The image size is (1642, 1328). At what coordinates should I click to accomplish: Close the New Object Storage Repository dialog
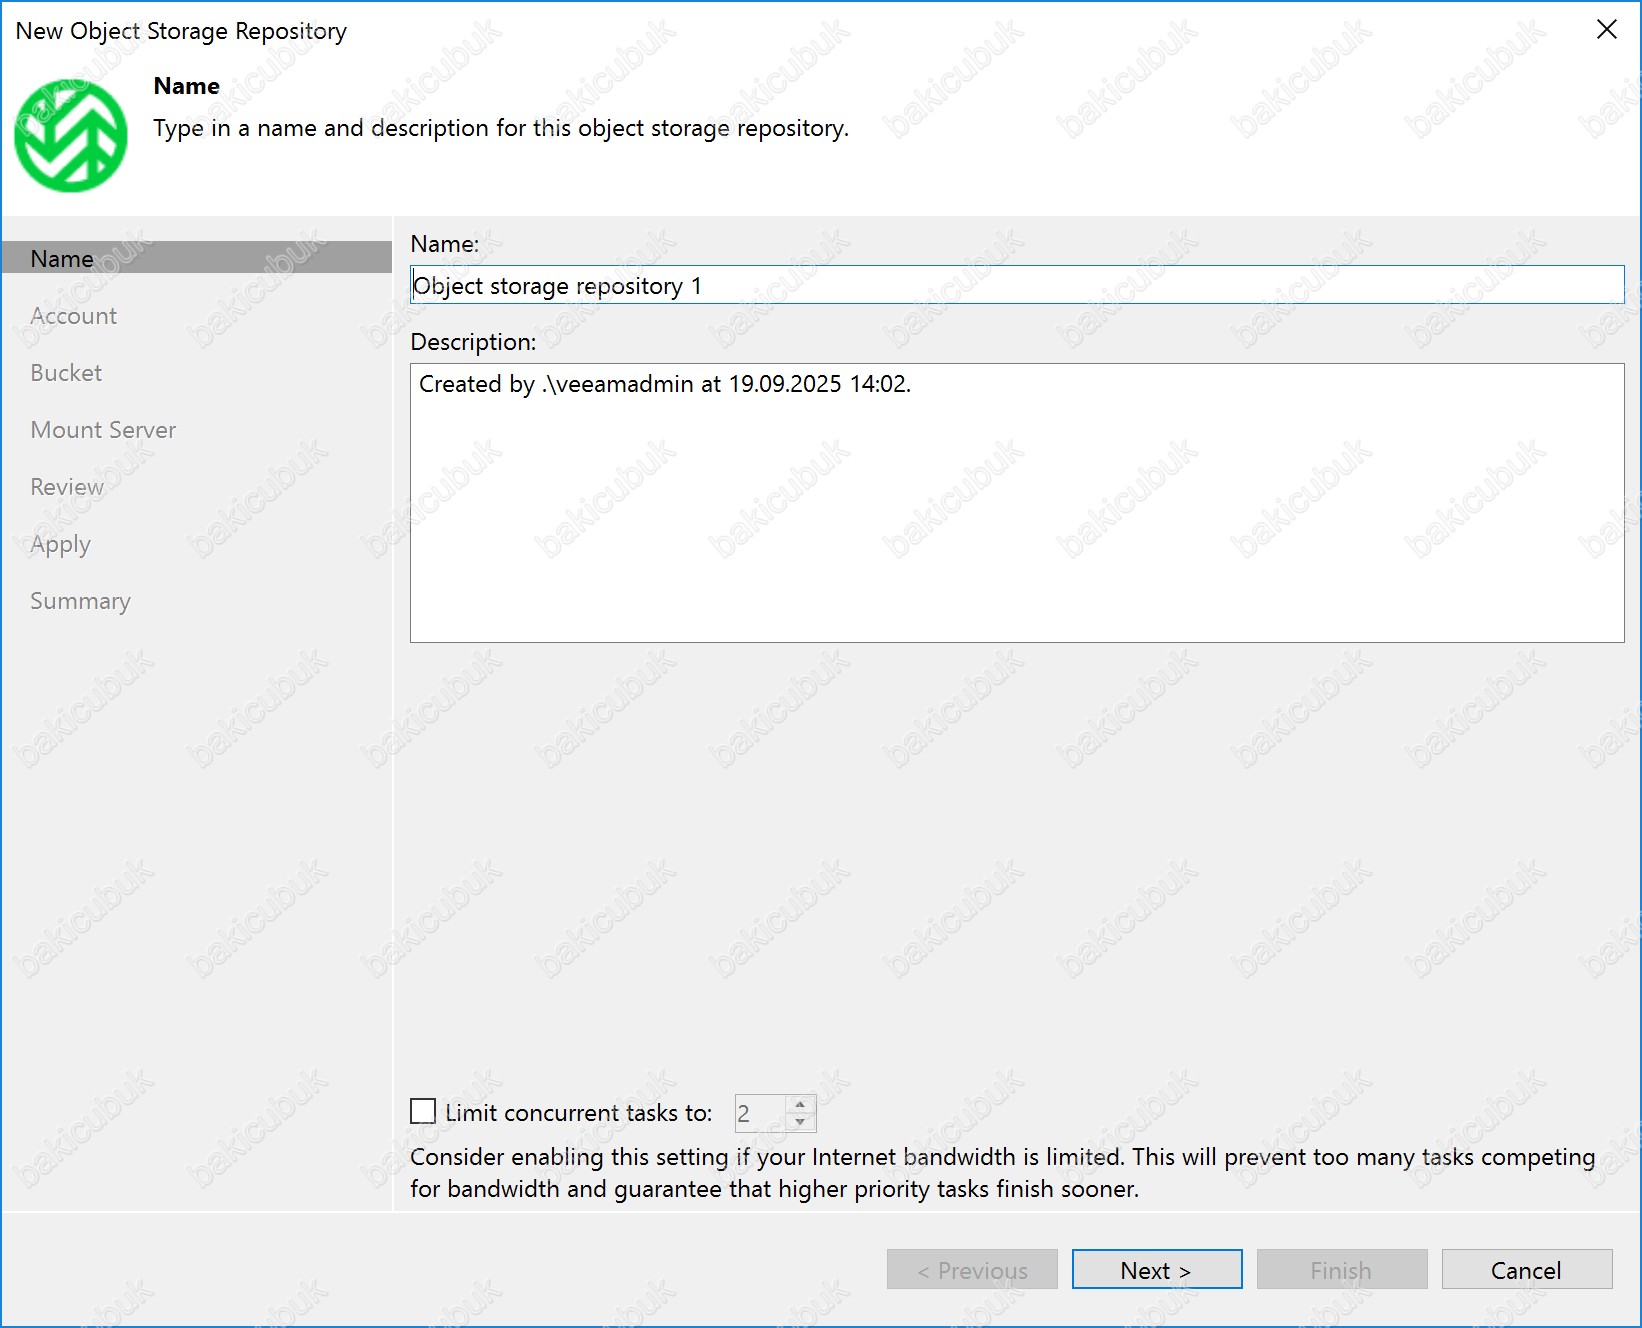coord(1606,30)
